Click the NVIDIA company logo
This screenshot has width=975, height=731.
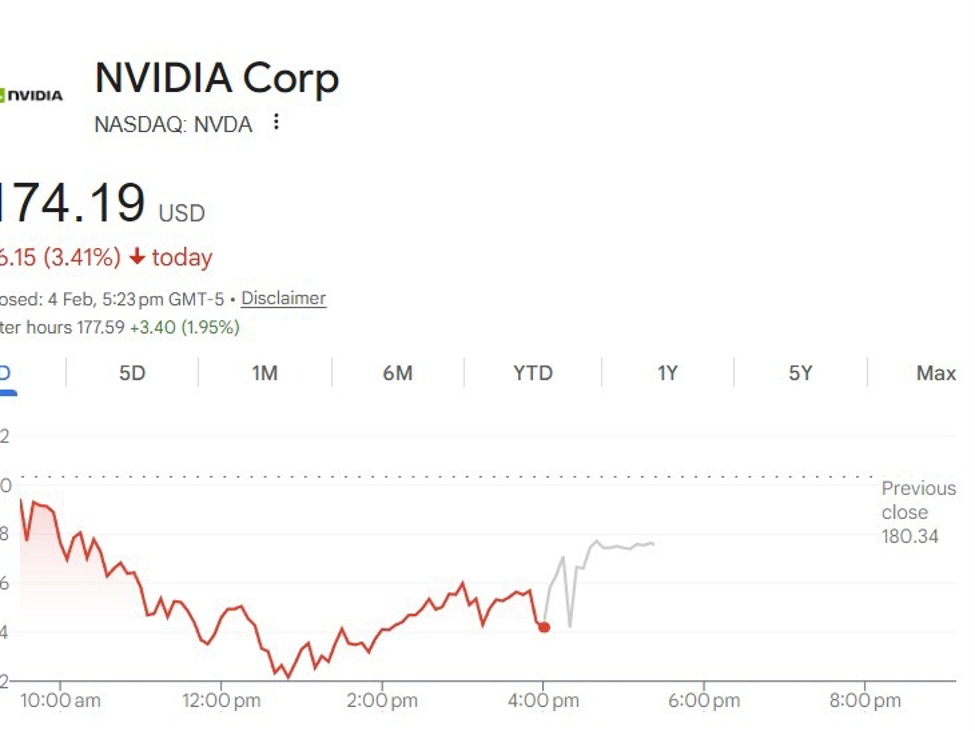pos(32,94)
